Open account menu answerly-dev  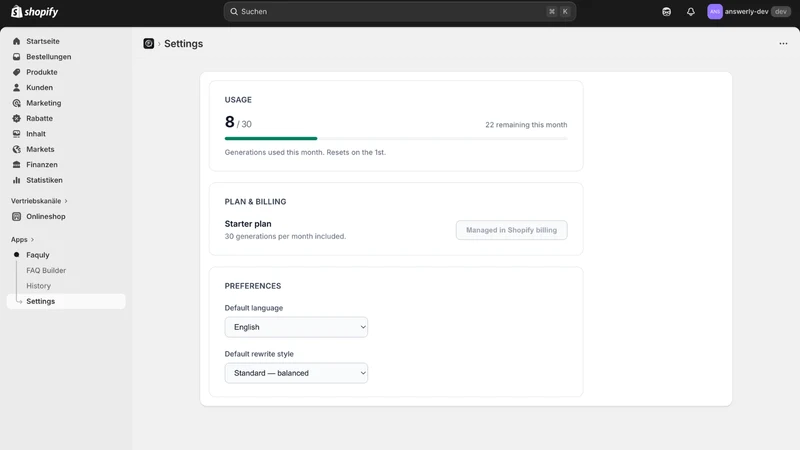tap(749, 11)
